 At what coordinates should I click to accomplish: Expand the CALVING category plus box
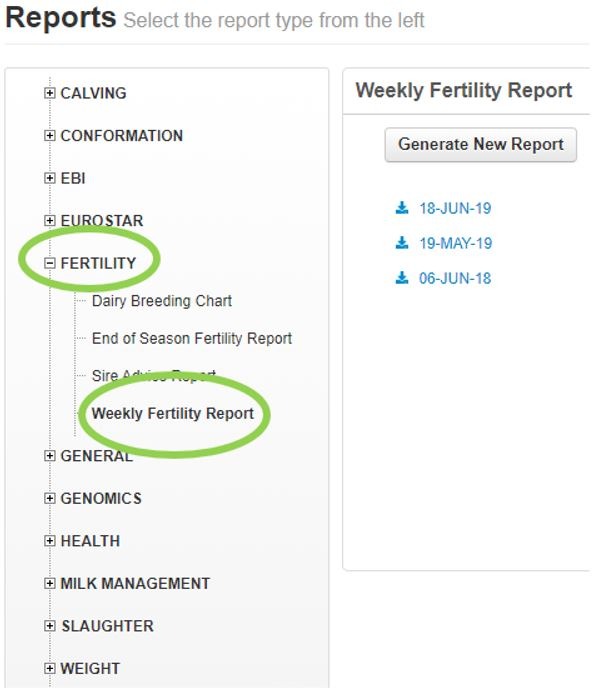(x=50, y=94)
